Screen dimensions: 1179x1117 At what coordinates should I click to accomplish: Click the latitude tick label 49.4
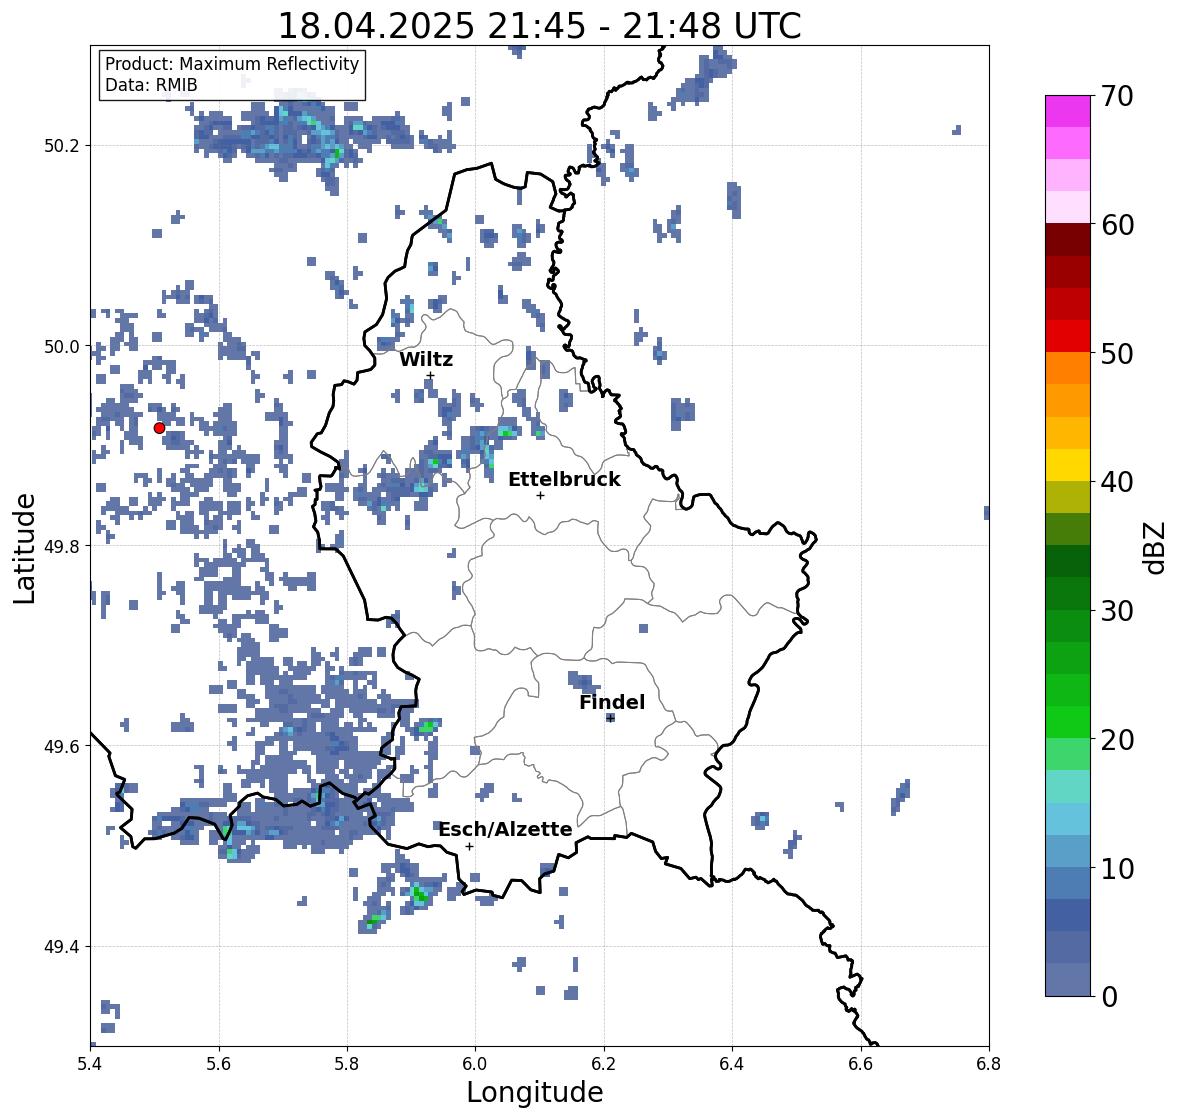[x=62, y=947]
